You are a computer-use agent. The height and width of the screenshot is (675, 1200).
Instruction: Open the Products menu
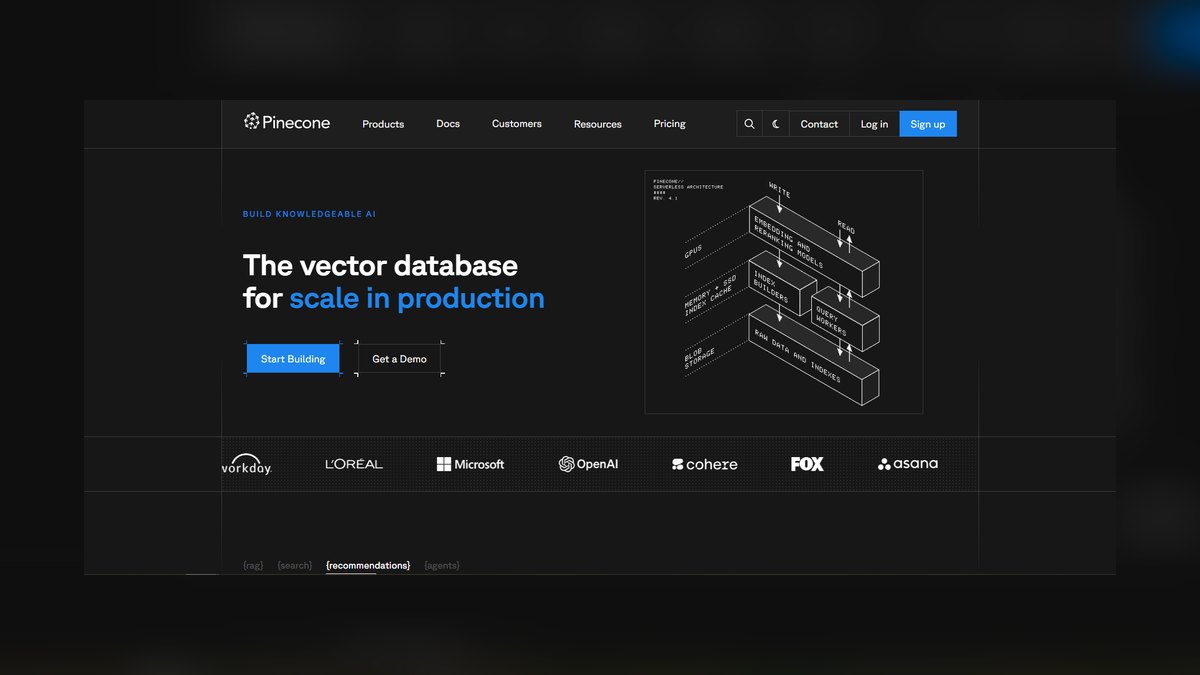tap(383, 124)
